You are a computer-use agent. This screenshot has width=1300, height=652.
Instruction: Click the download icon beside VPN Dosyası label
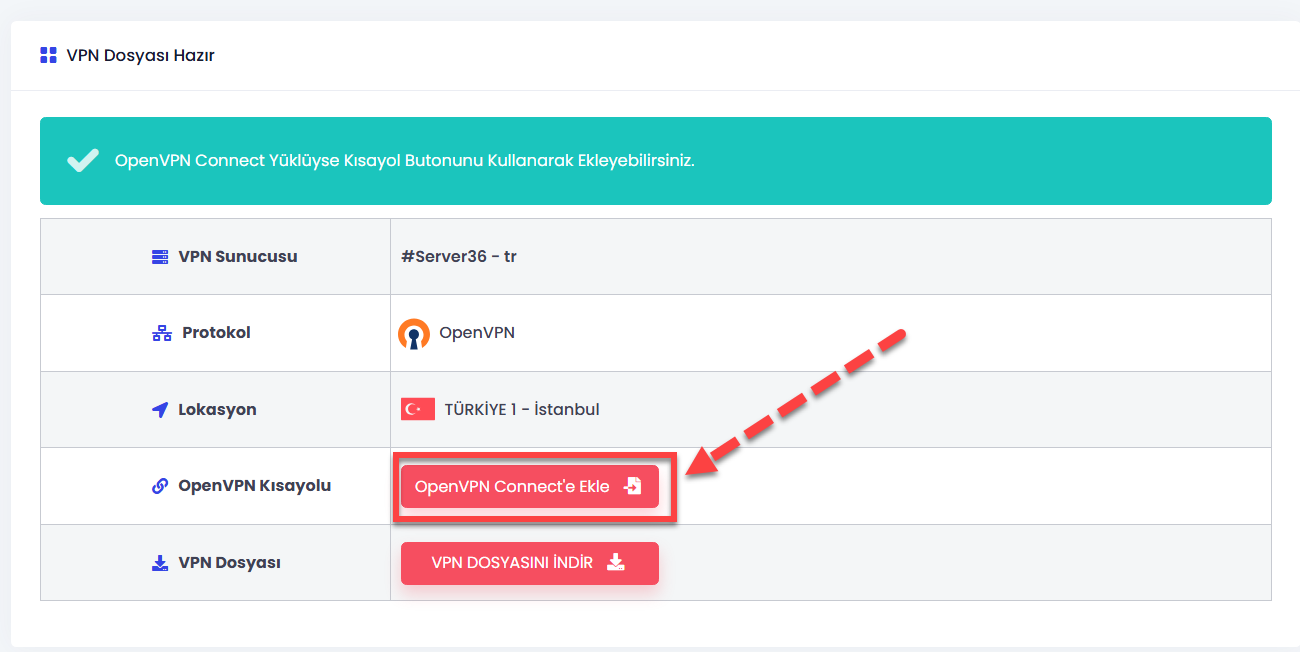coord(160,563)
